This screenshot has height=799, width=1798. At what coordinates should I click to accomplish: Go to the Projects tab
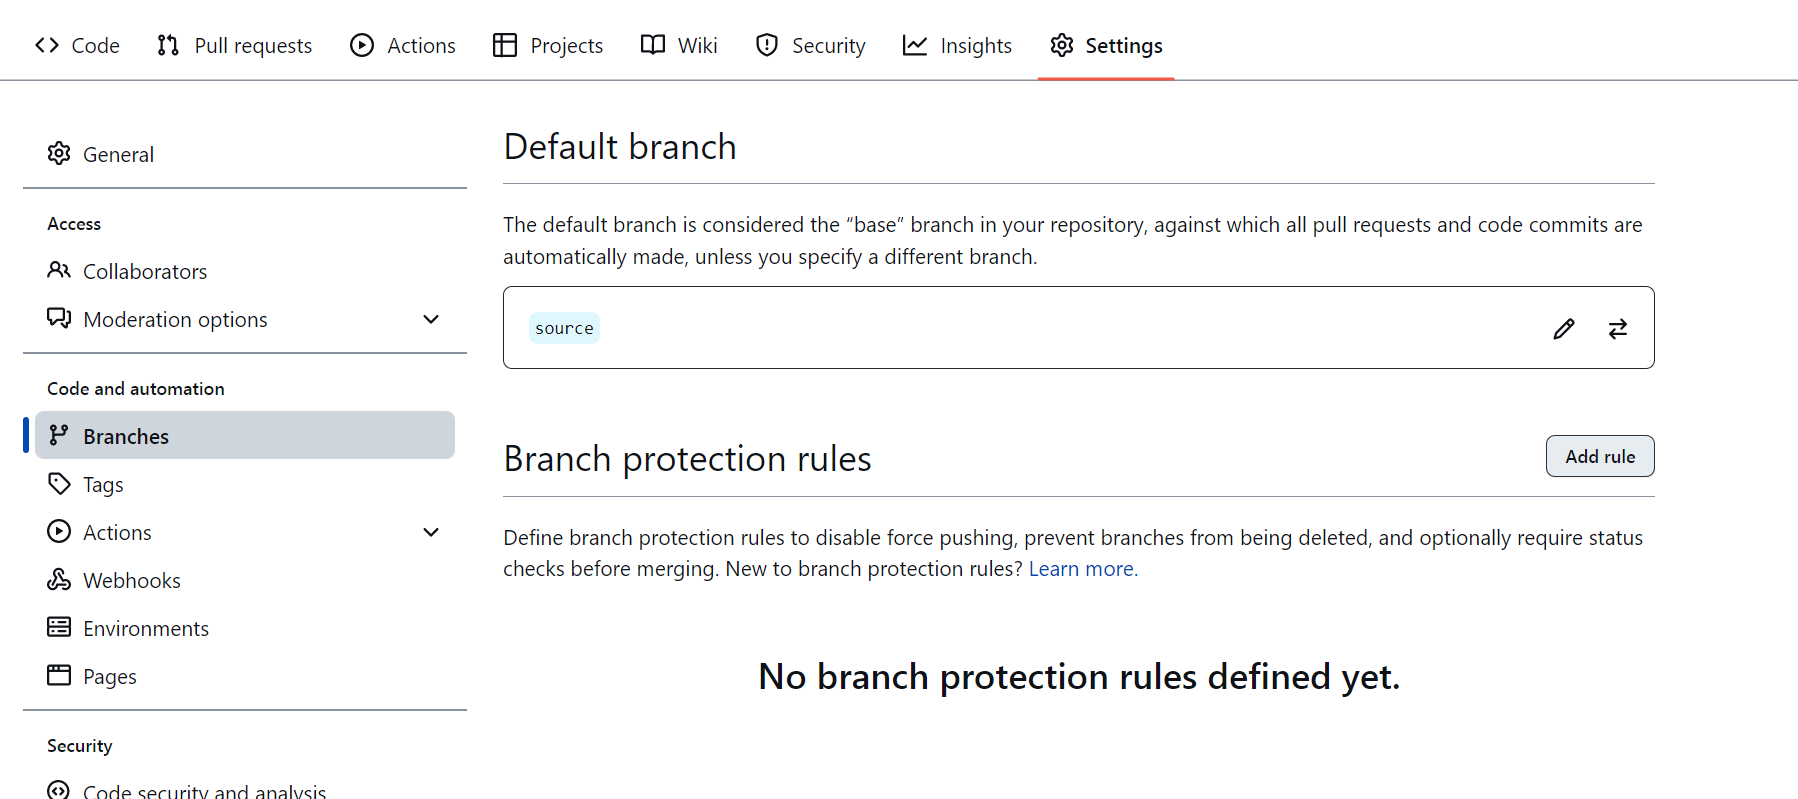coord(548,45)
